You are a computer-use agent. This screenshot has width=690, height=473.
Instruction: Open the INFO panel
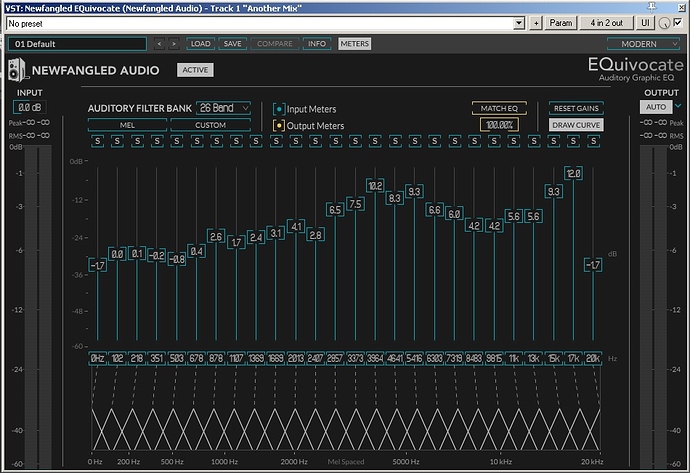[317, 44]
